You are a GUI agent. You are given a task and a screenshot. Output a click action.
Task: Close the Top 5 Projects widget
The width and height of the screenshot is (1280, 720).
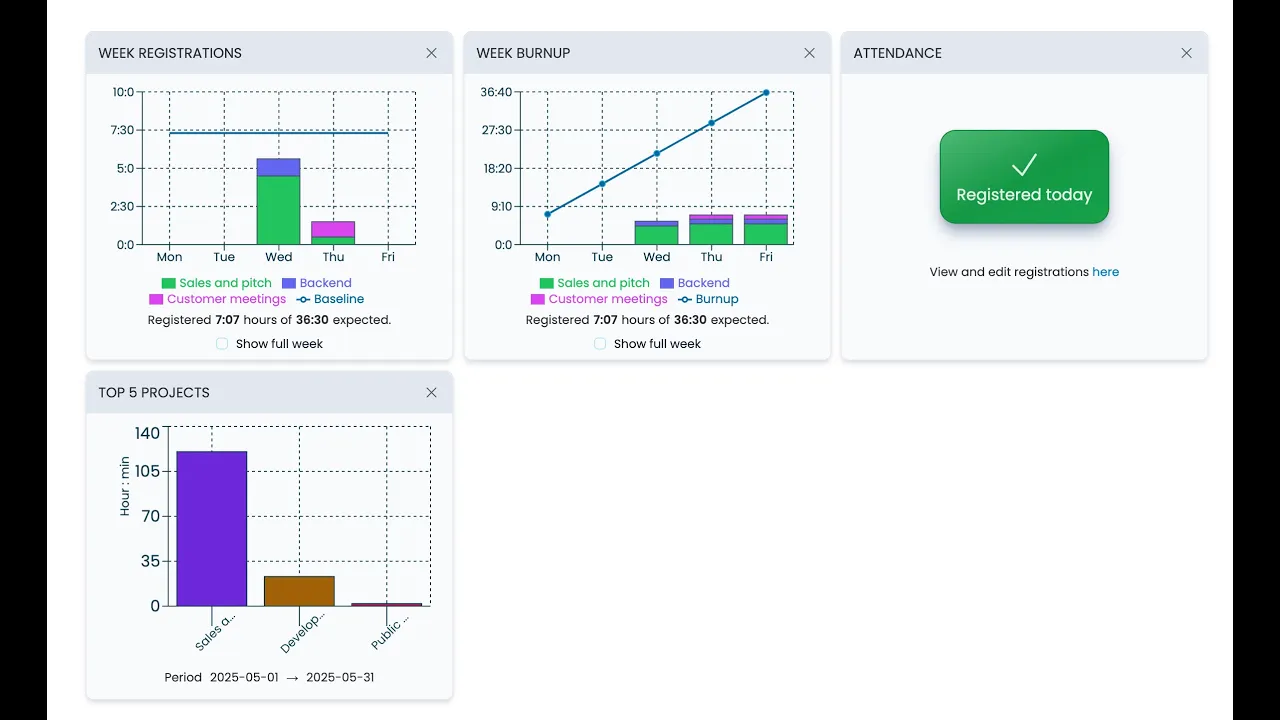click(x=431, y=393)
